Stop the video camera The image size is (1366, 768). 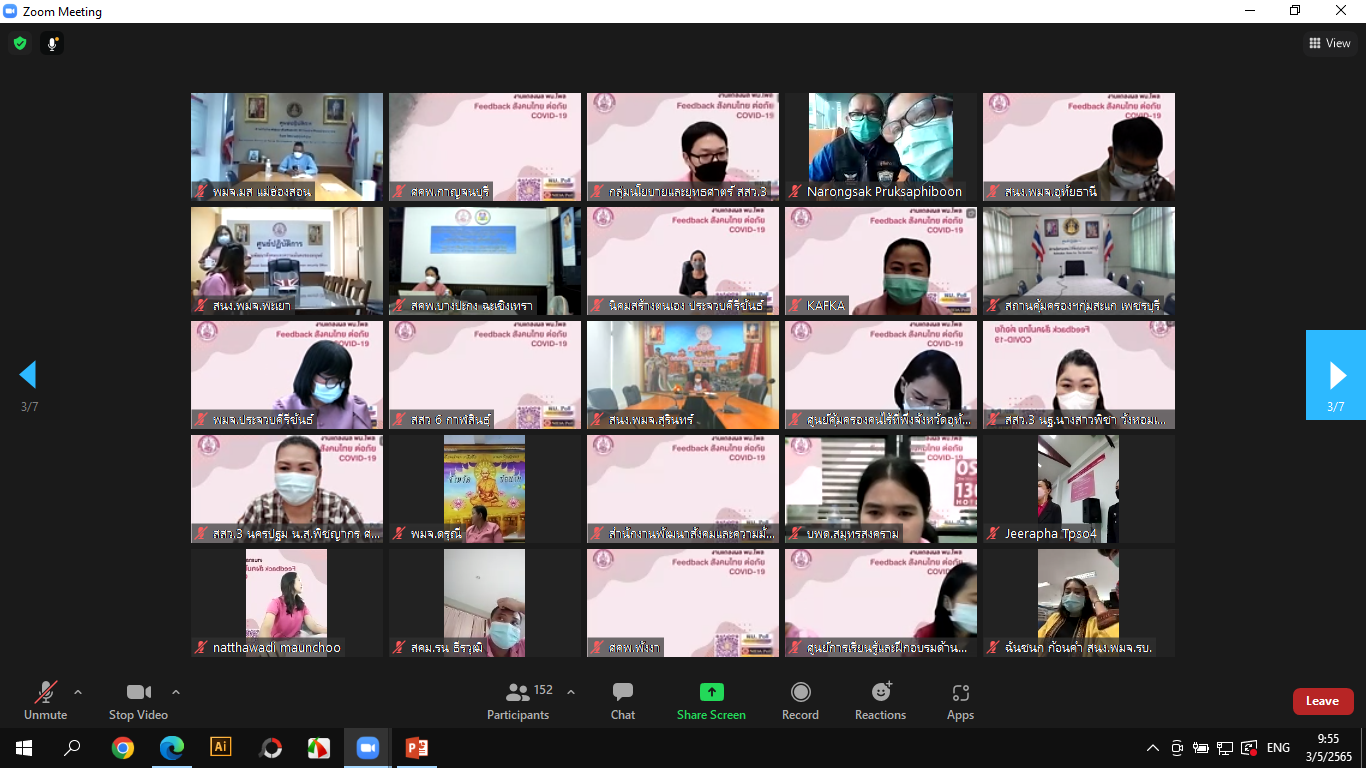click(138, 701)
